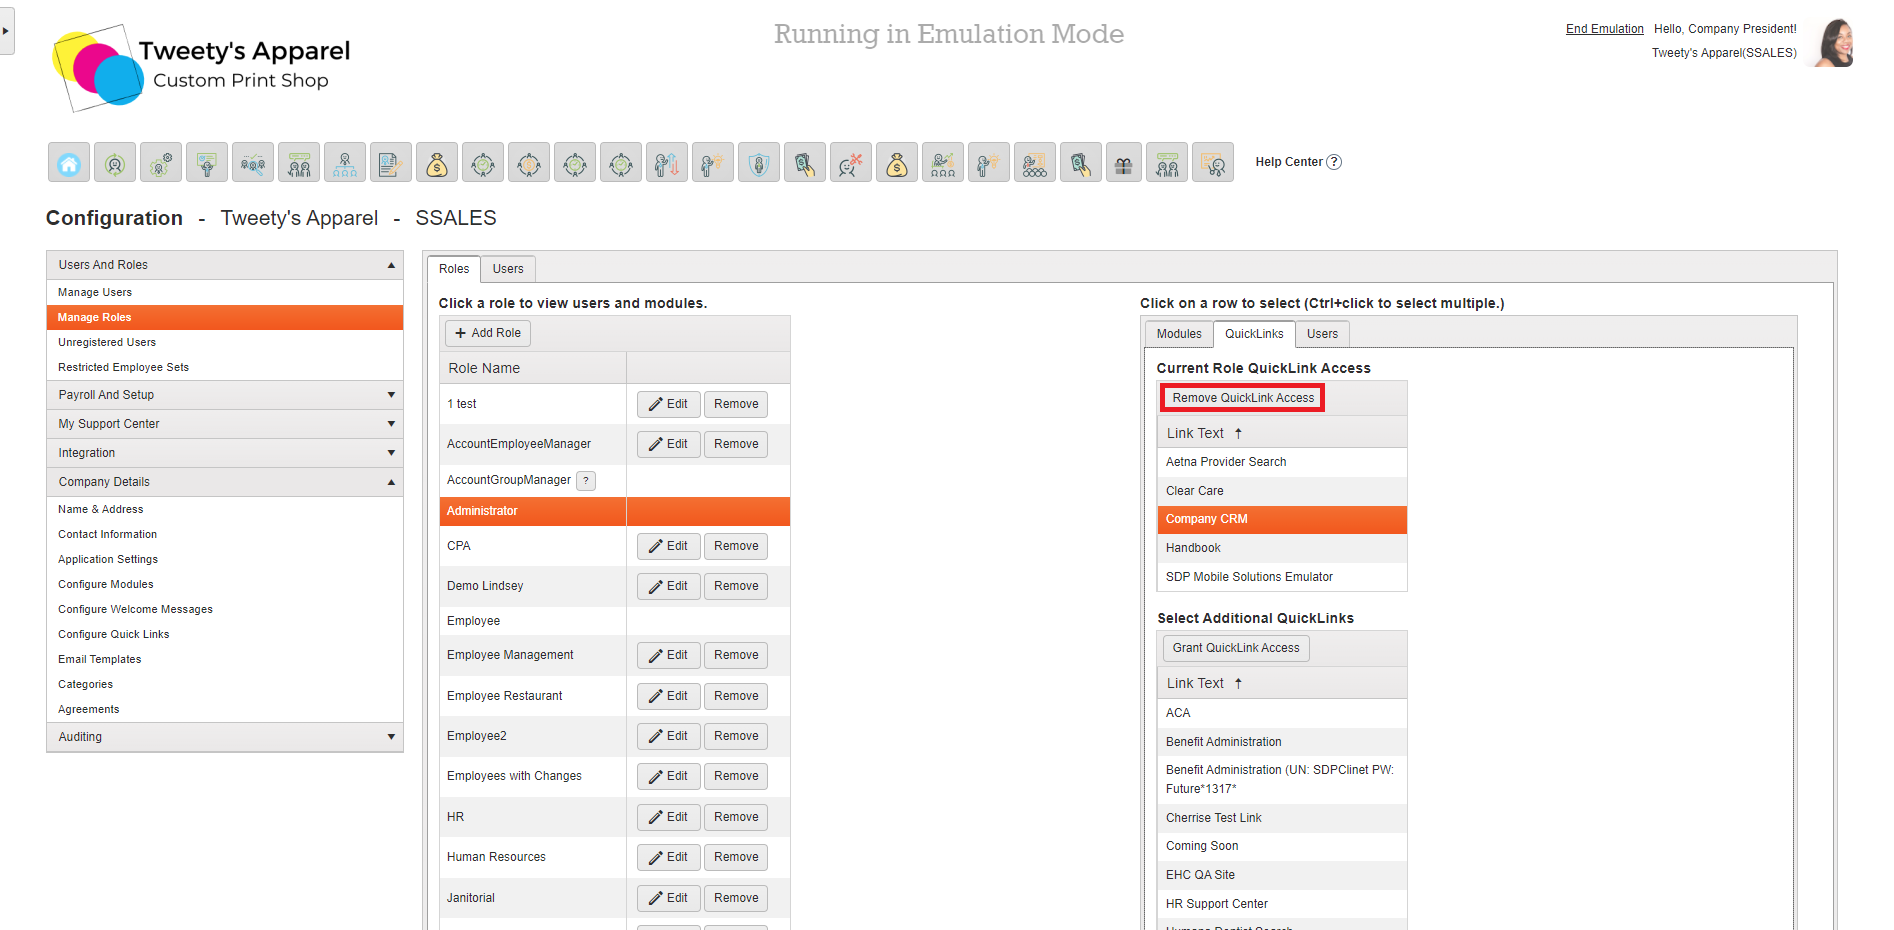The height and width of the screenshot is (930, 1894).
Task: Click the question mark beside AccountGroupManager
Action: click(586, 481)
